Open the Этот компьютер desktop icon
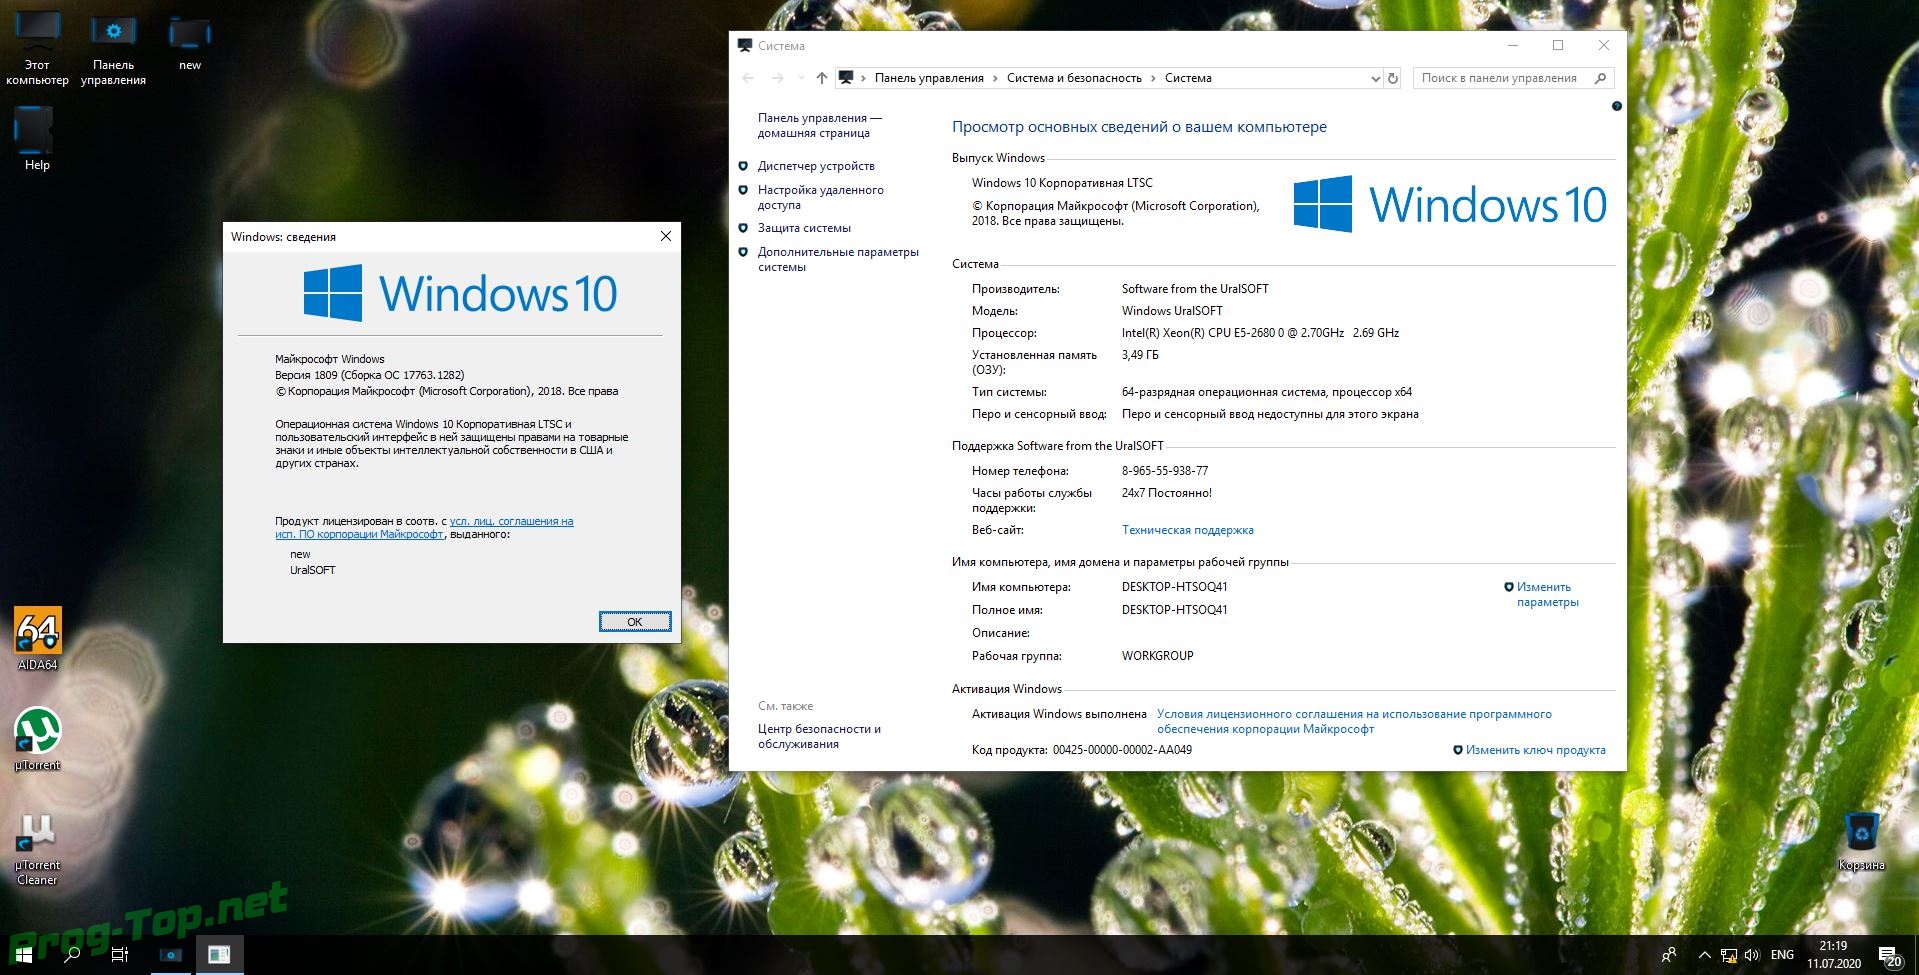The width and height of the screenshot is (1919, 975). (x=37, y=48)
